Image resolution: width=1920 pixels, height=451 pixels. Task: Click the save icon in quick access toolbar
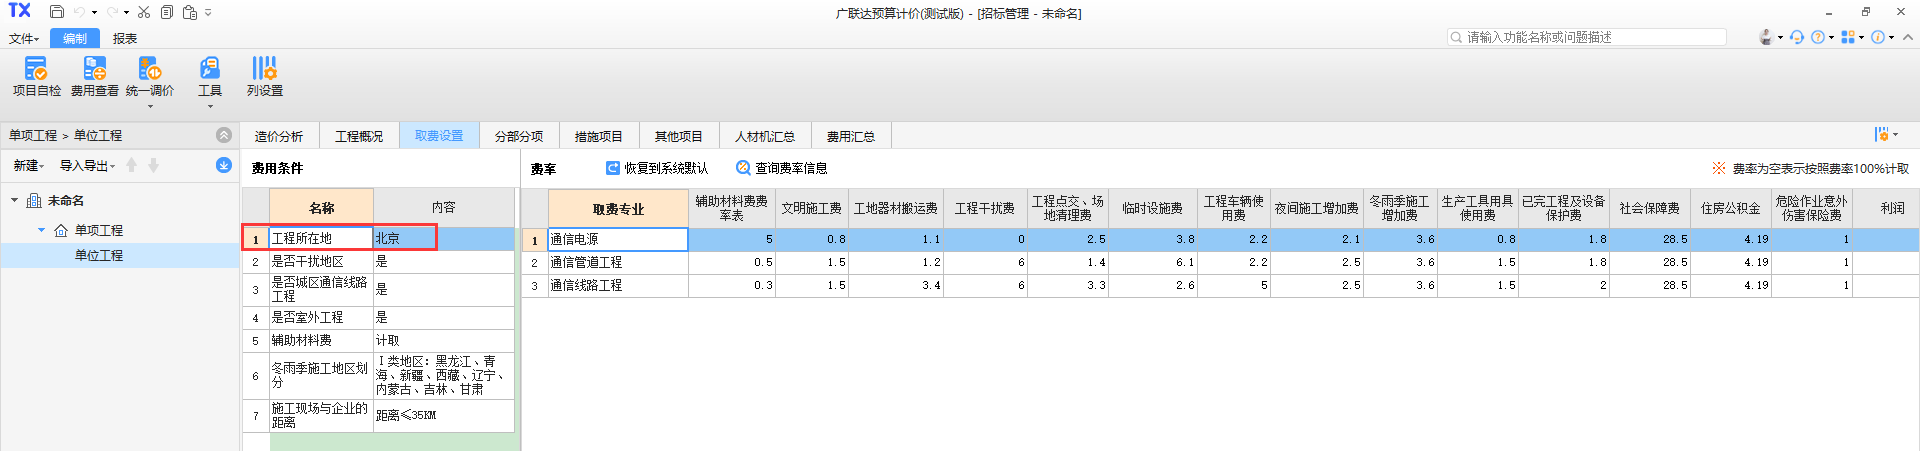tap(57, 12)
